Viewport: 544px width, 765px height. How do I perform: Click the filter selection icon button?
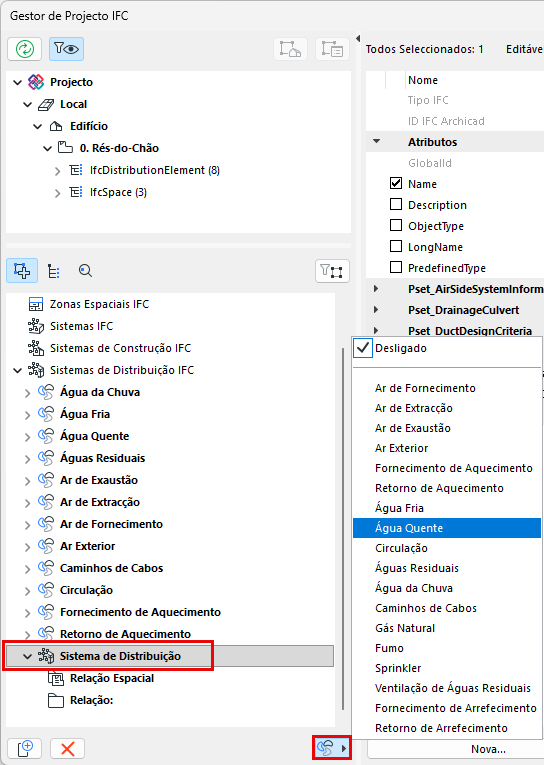[332, 271]
